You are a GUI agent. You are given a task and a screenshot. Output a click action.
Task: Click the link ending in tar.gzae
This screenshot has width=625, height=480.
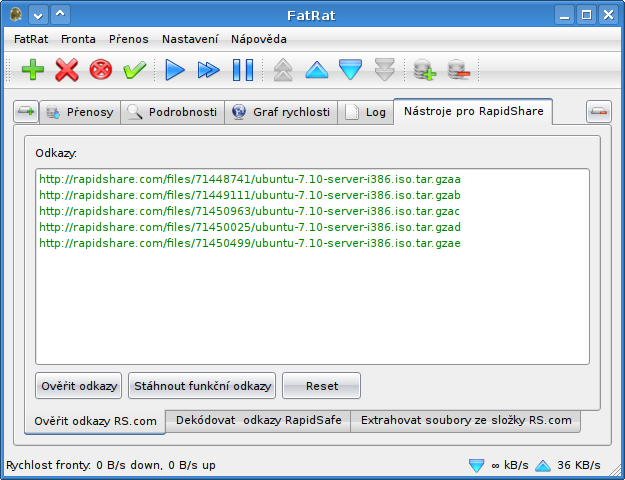coord(250,243)
